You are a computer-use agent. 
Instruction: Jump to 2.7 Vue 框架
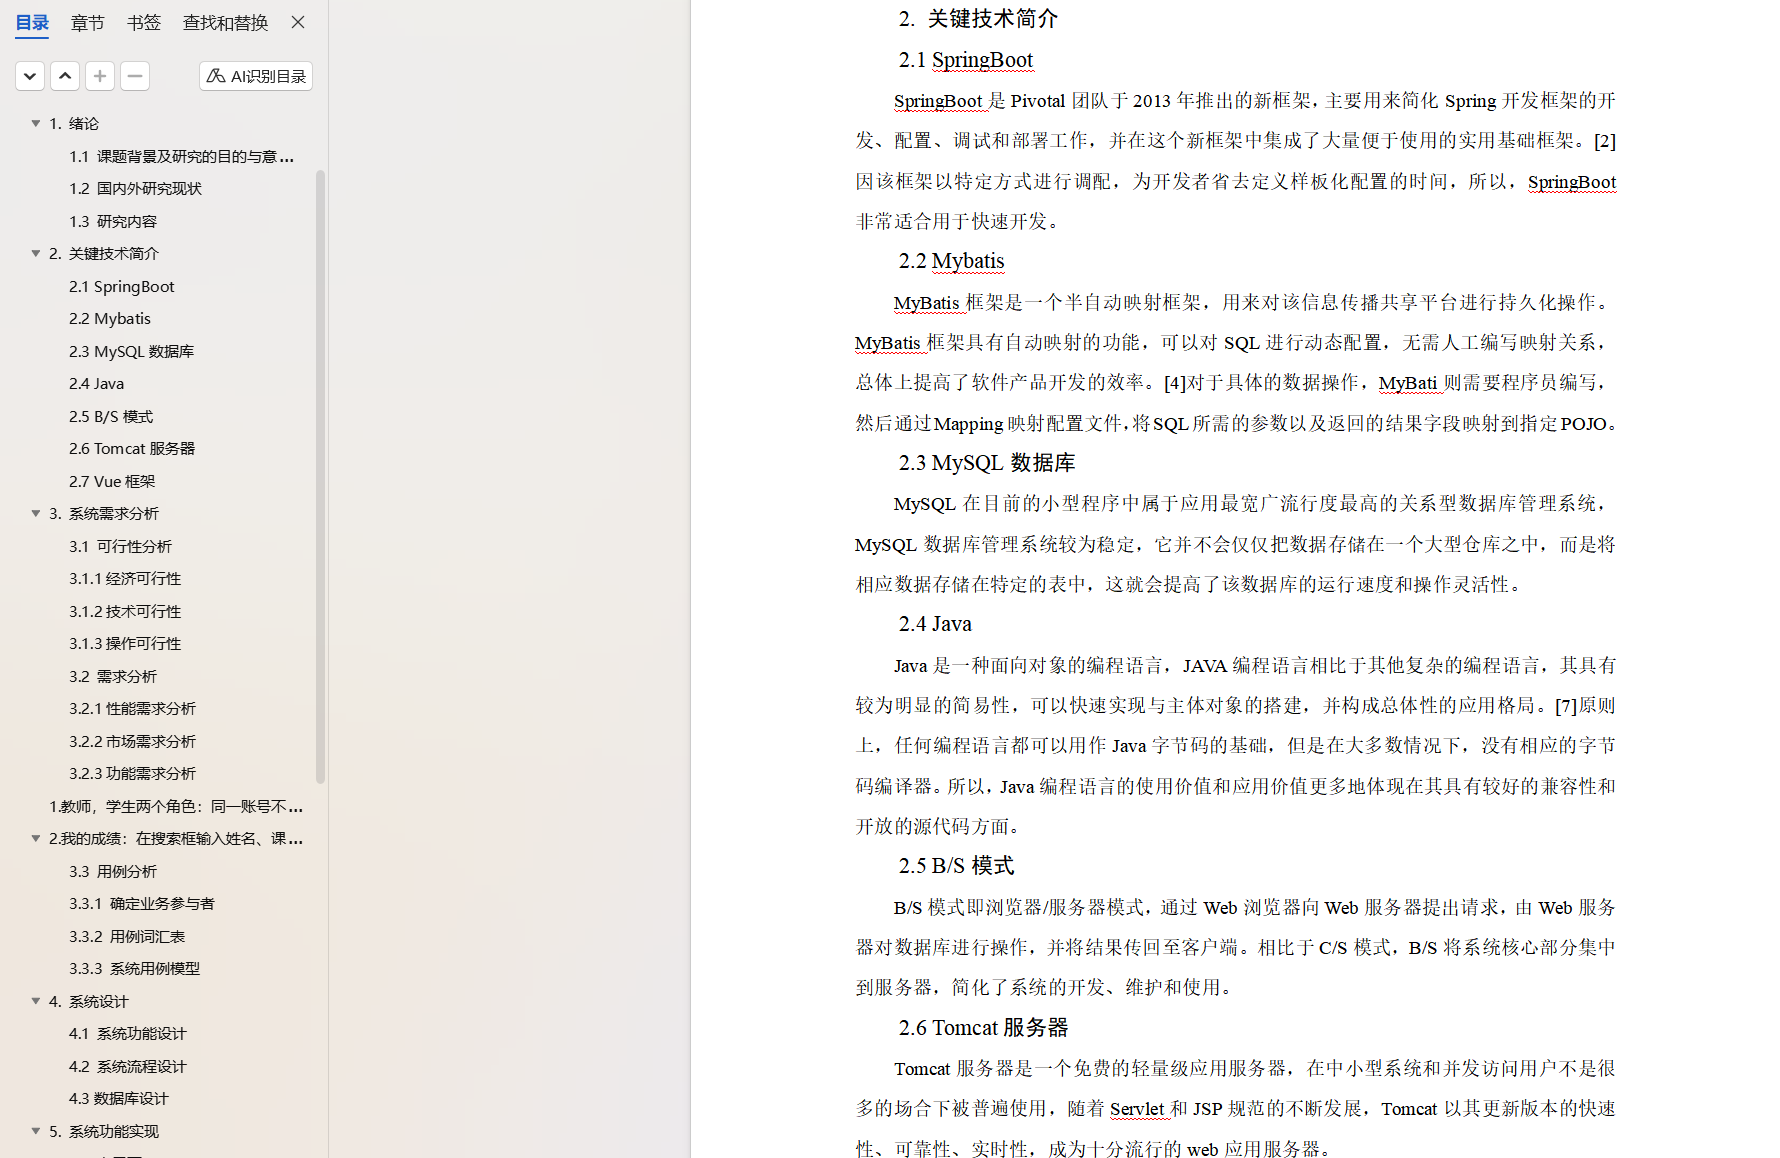112,481
